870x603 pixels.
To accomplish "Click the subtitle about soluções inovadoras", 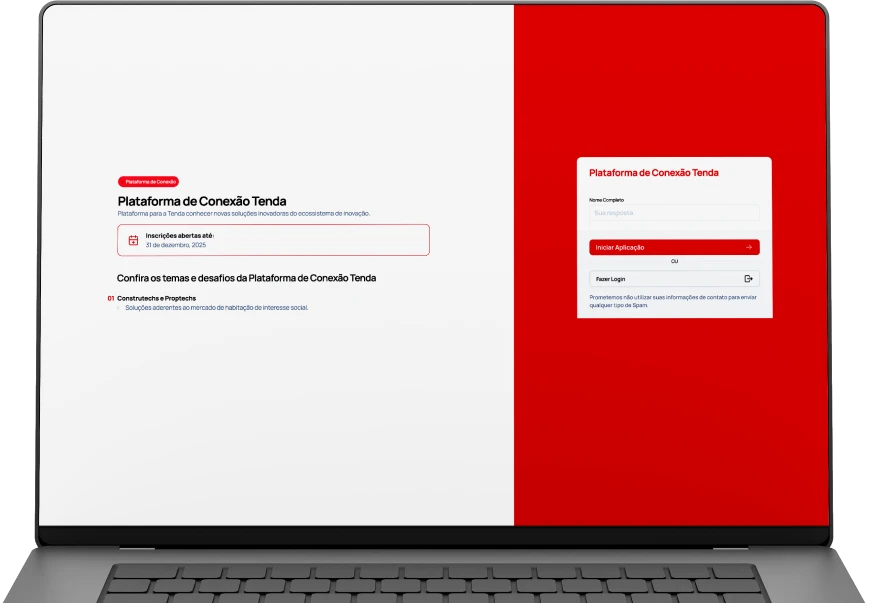I will click(244, 213).
